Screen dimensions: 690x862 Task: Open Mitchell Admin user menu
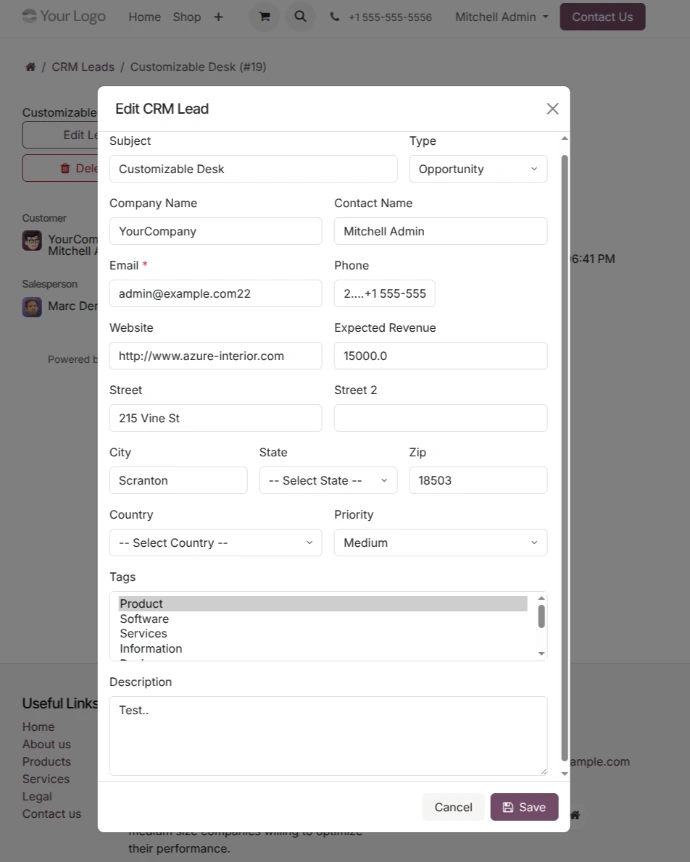[x=501, y=17]
